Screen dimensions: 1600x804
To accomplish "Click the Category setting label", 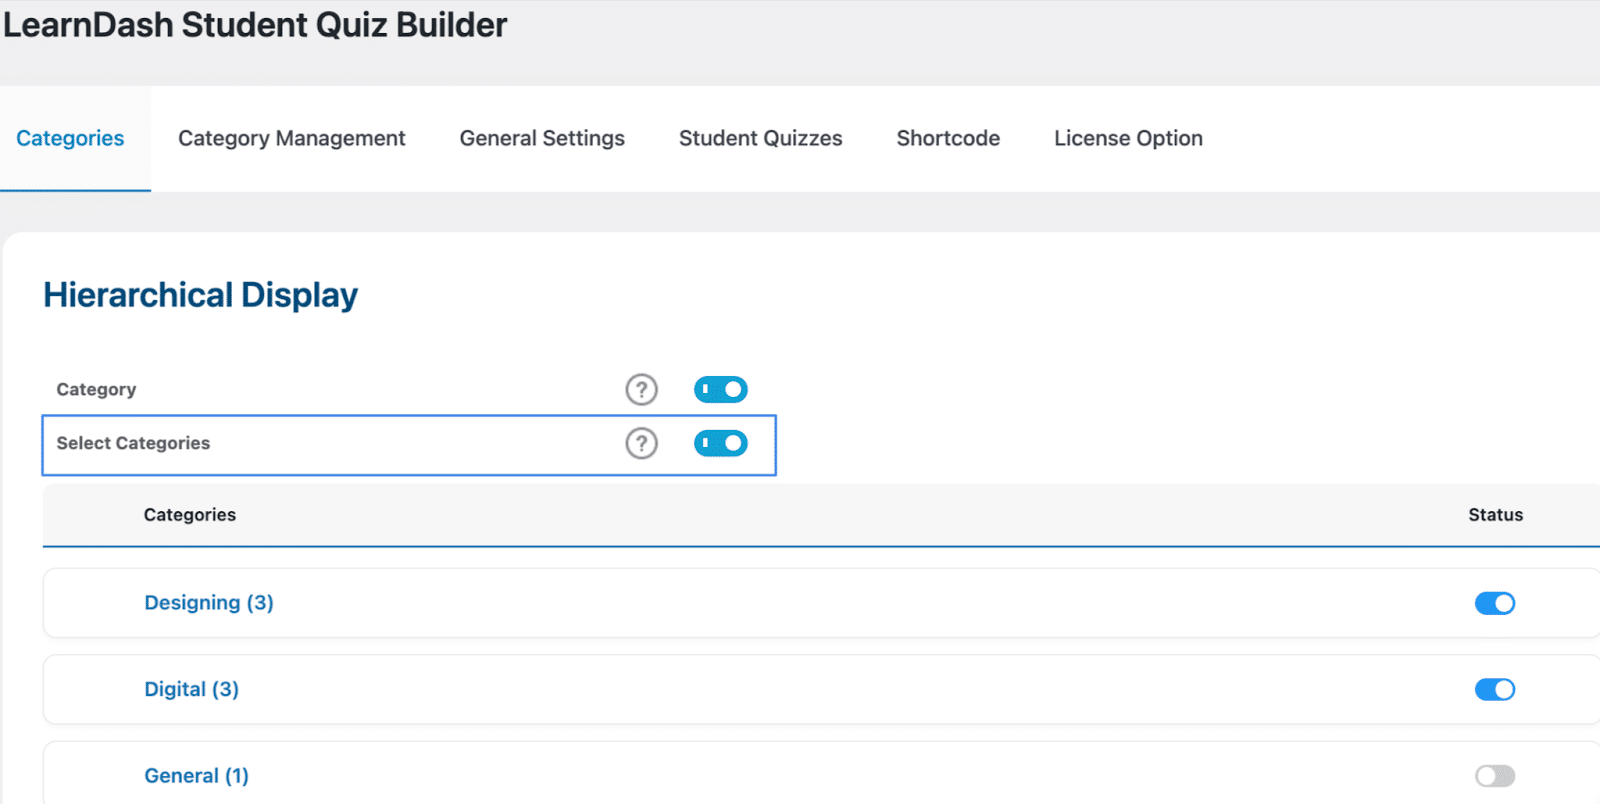I will click(96, 389).
